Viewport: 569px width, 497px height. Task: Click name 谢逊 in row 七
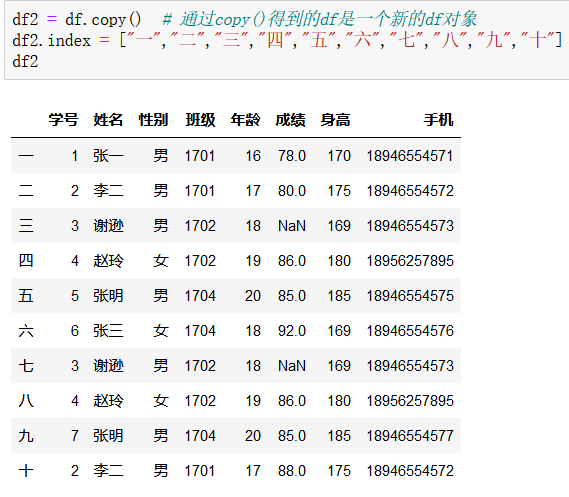tap(108, 365)
